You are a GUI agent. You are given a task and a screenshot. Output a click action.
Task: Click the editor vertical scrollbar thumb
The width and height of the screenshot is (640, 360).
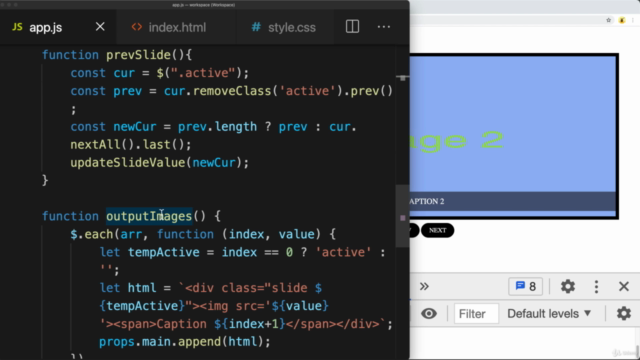[402, 216]
